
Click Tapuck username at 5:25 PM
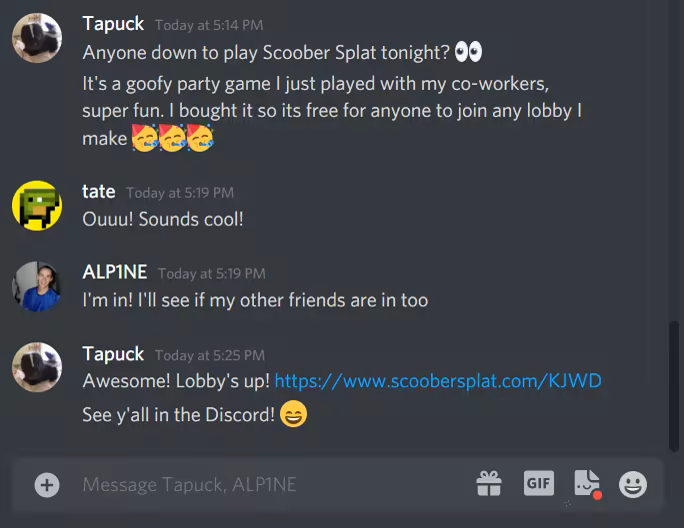113,354
